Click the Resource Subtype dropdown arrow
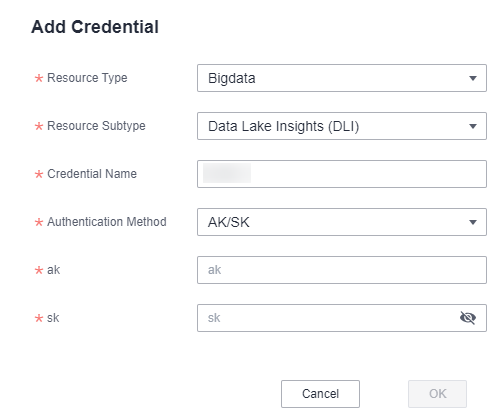 click(473, 126)
